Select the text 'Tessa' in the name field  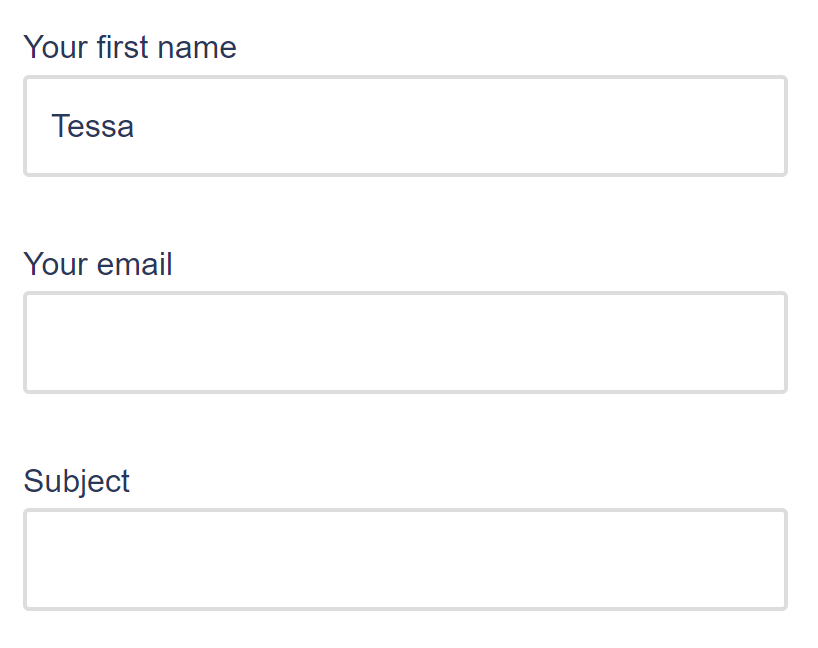pyautogui.click(x=92, y=126)
